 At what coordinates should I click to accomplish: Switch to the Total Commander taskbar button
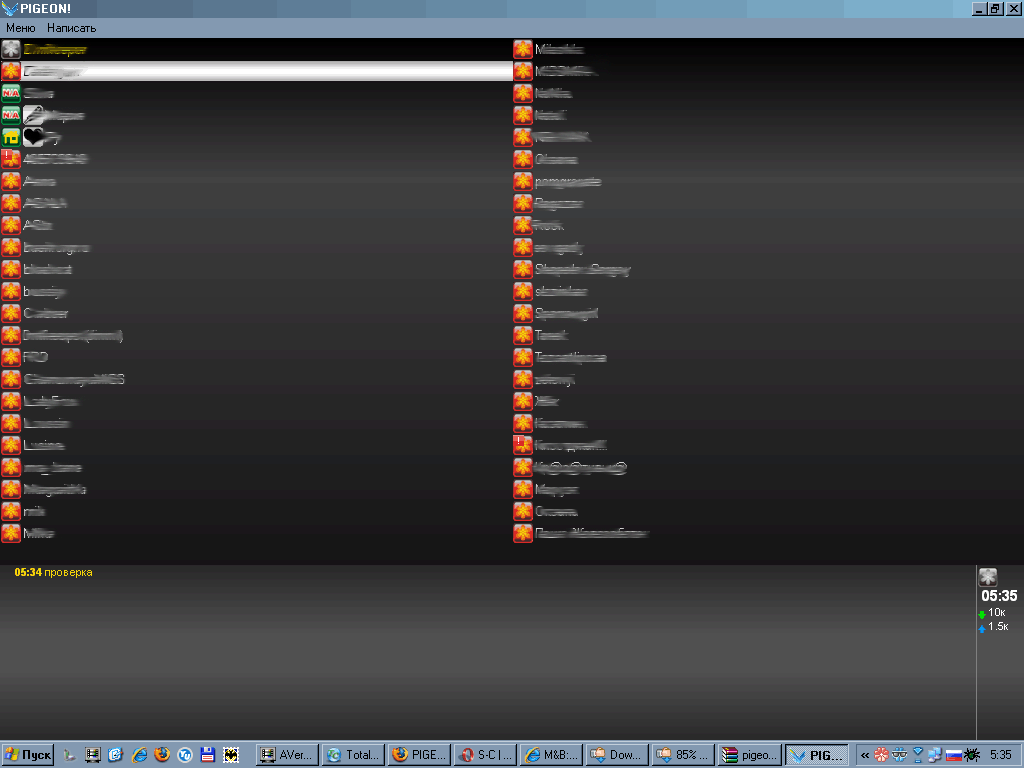[x=352, y=755]
